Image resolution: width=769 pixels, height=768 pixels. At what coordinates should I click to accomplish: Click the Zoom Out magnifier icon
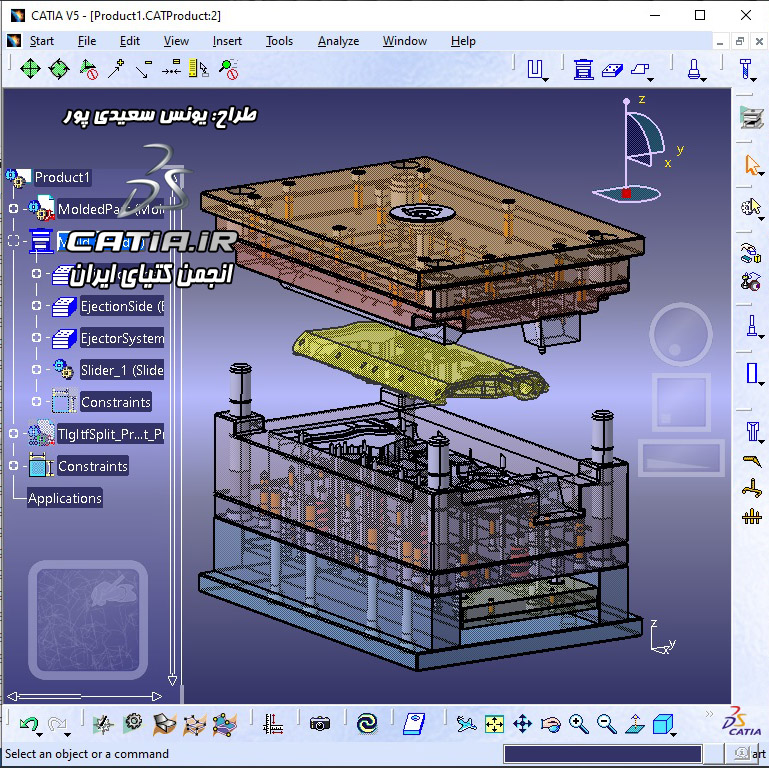[607, 724]
